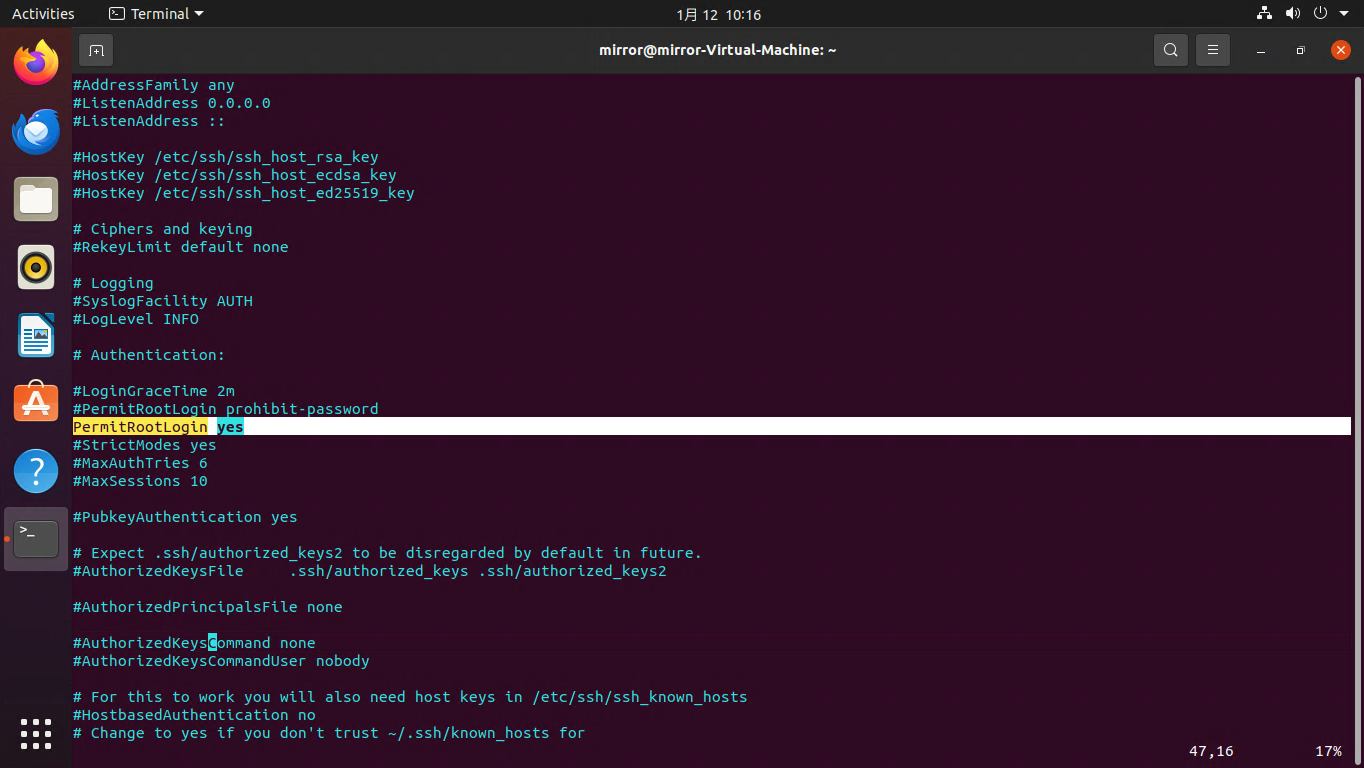Open Rhythmbox music player in dock
The width and height of the screenshot is (1364, 768).
(36, 267)
